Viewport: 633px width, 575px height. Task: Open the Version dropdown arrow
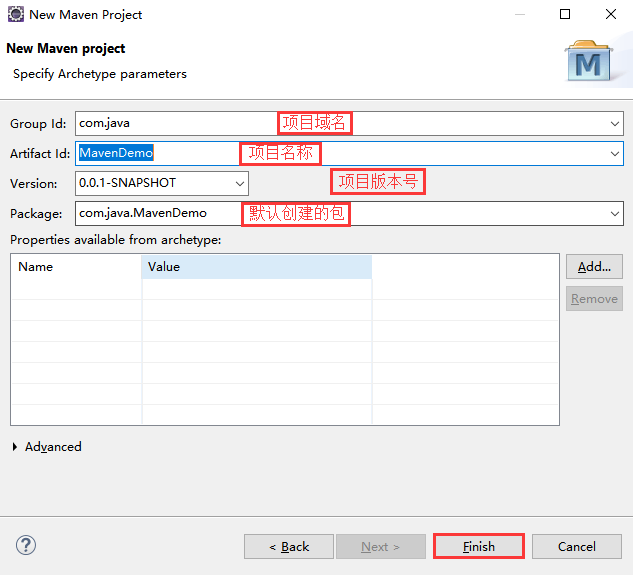pyautogui.click(x=240, y=183)
